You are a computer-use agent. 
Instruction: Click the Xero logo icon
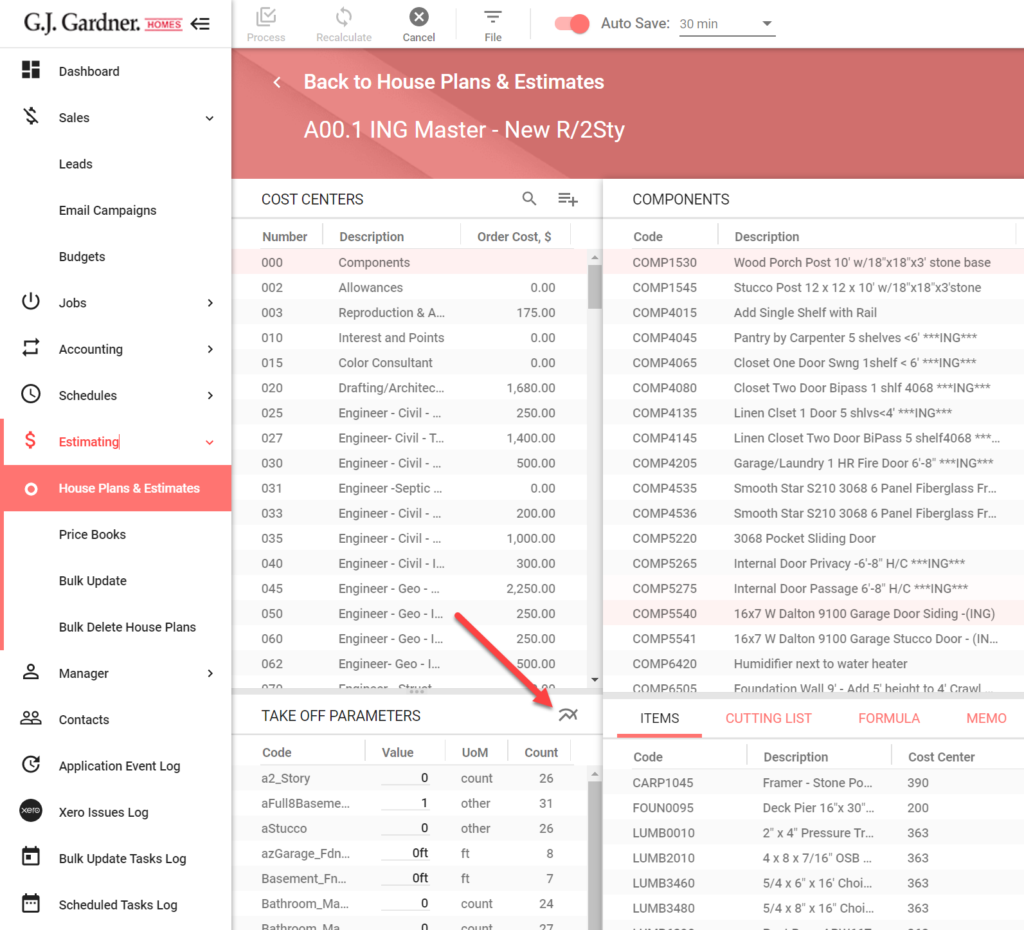(31, 810)
